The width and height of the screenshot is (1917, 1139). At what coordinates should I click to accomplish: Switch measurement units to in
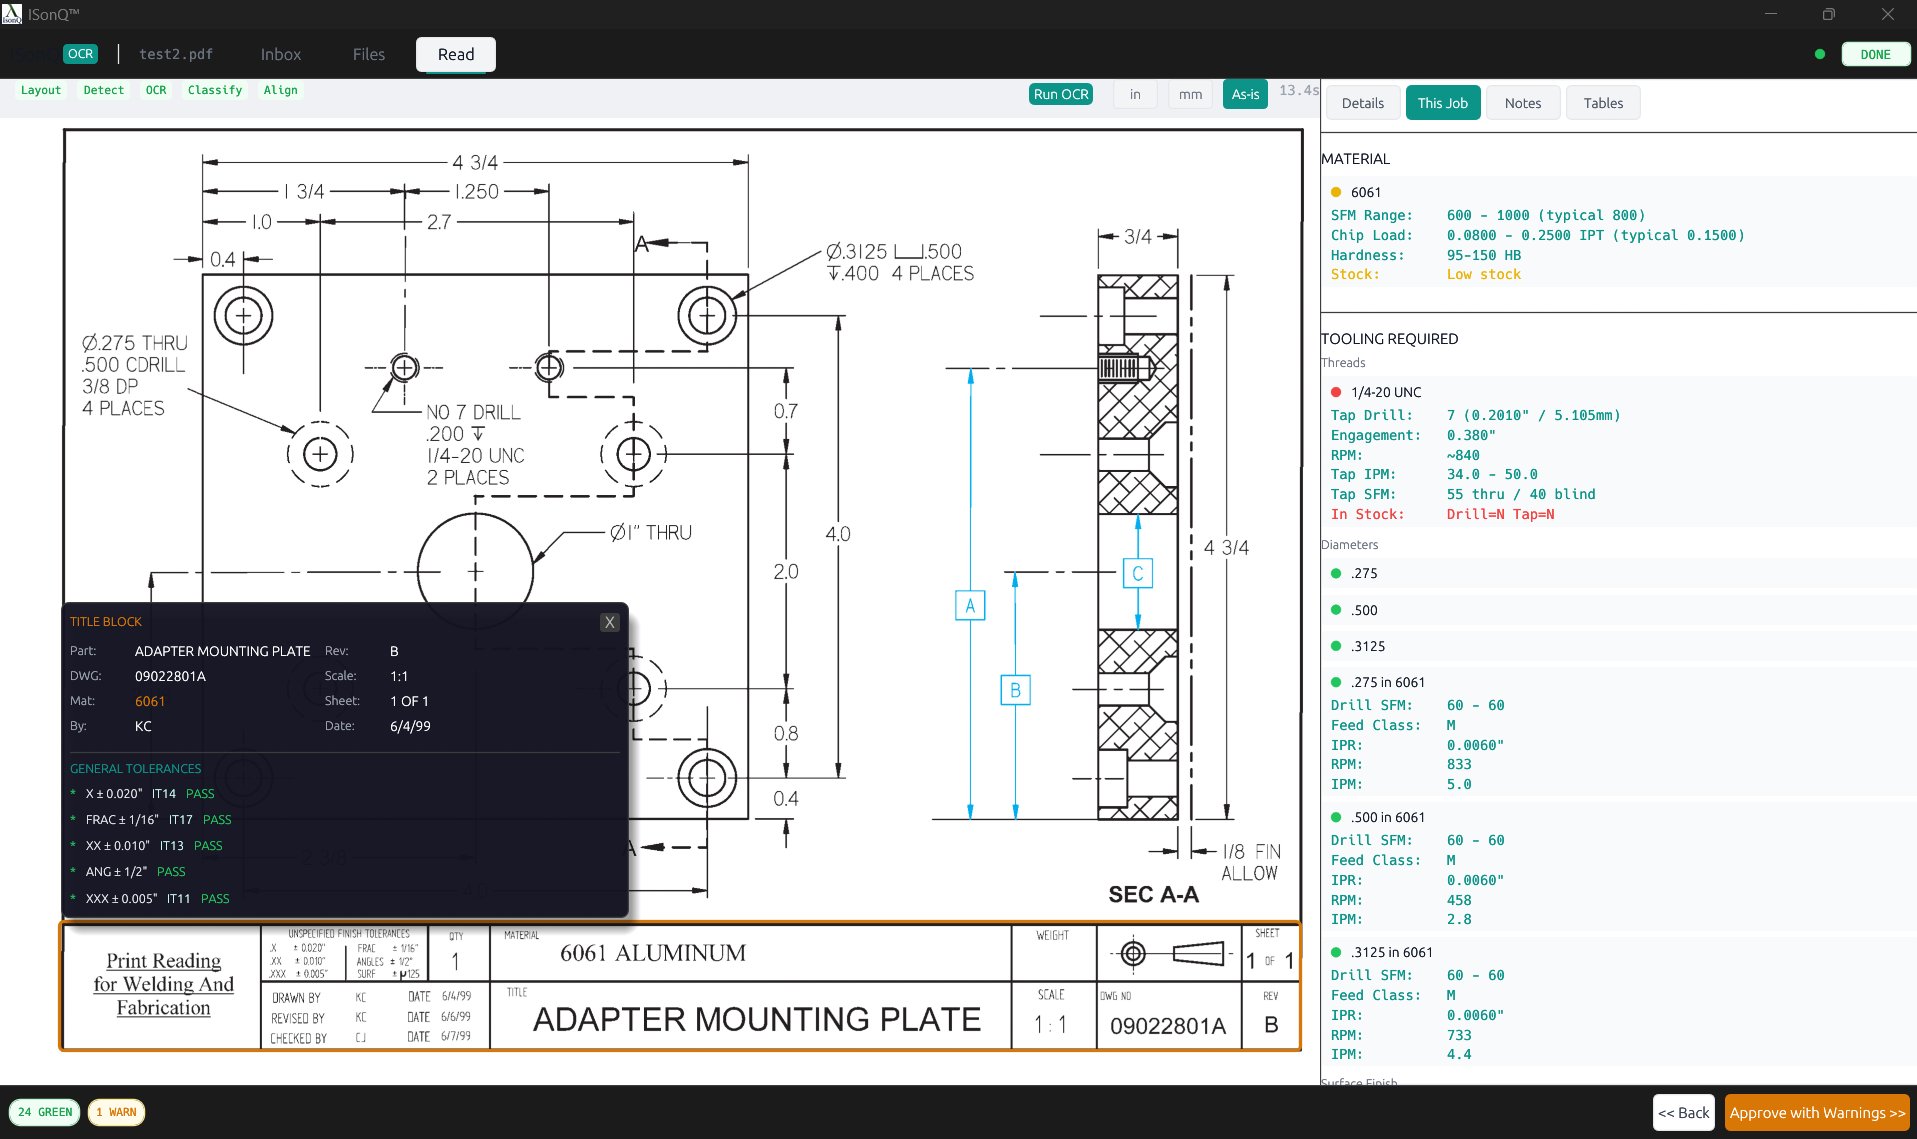[1134, 93]
